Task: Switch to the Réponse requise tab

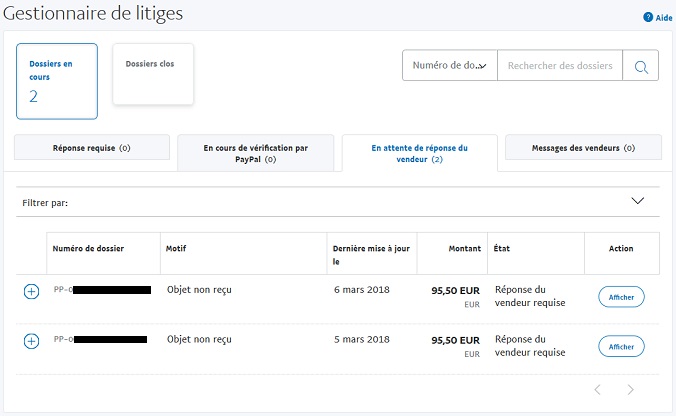Action: 91,148
